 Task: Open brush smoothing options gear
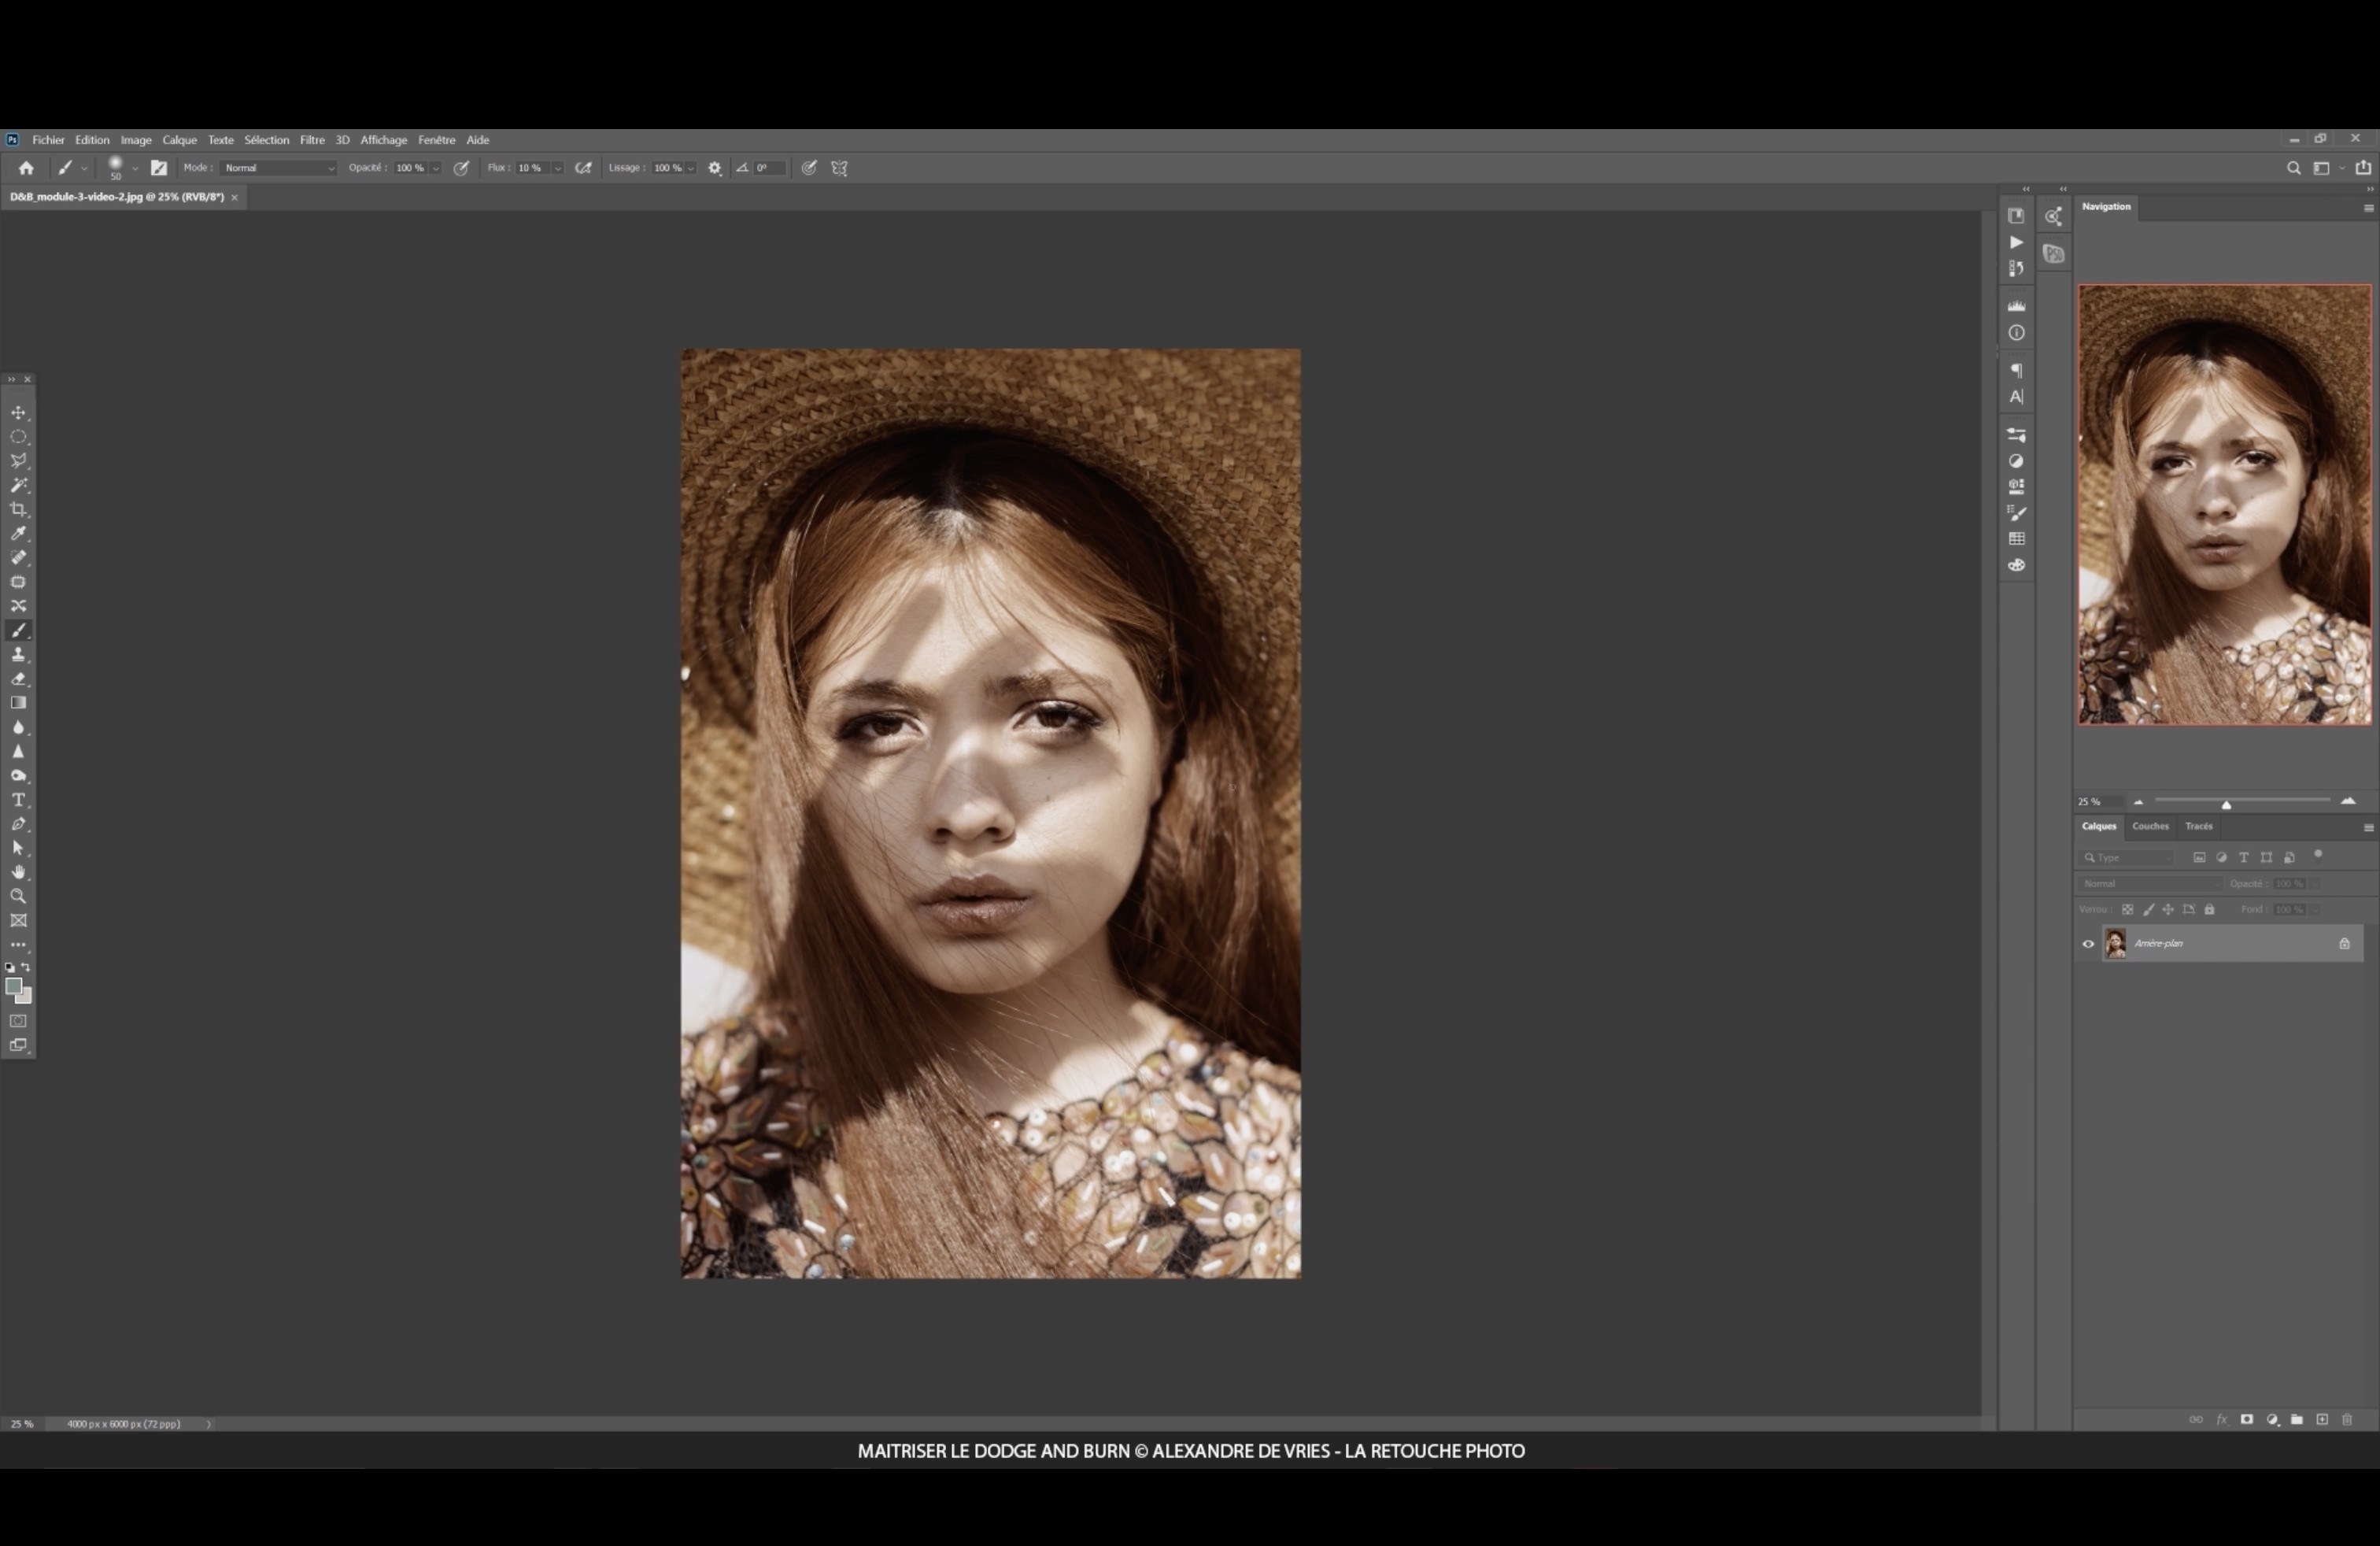[x=715, y=168]
